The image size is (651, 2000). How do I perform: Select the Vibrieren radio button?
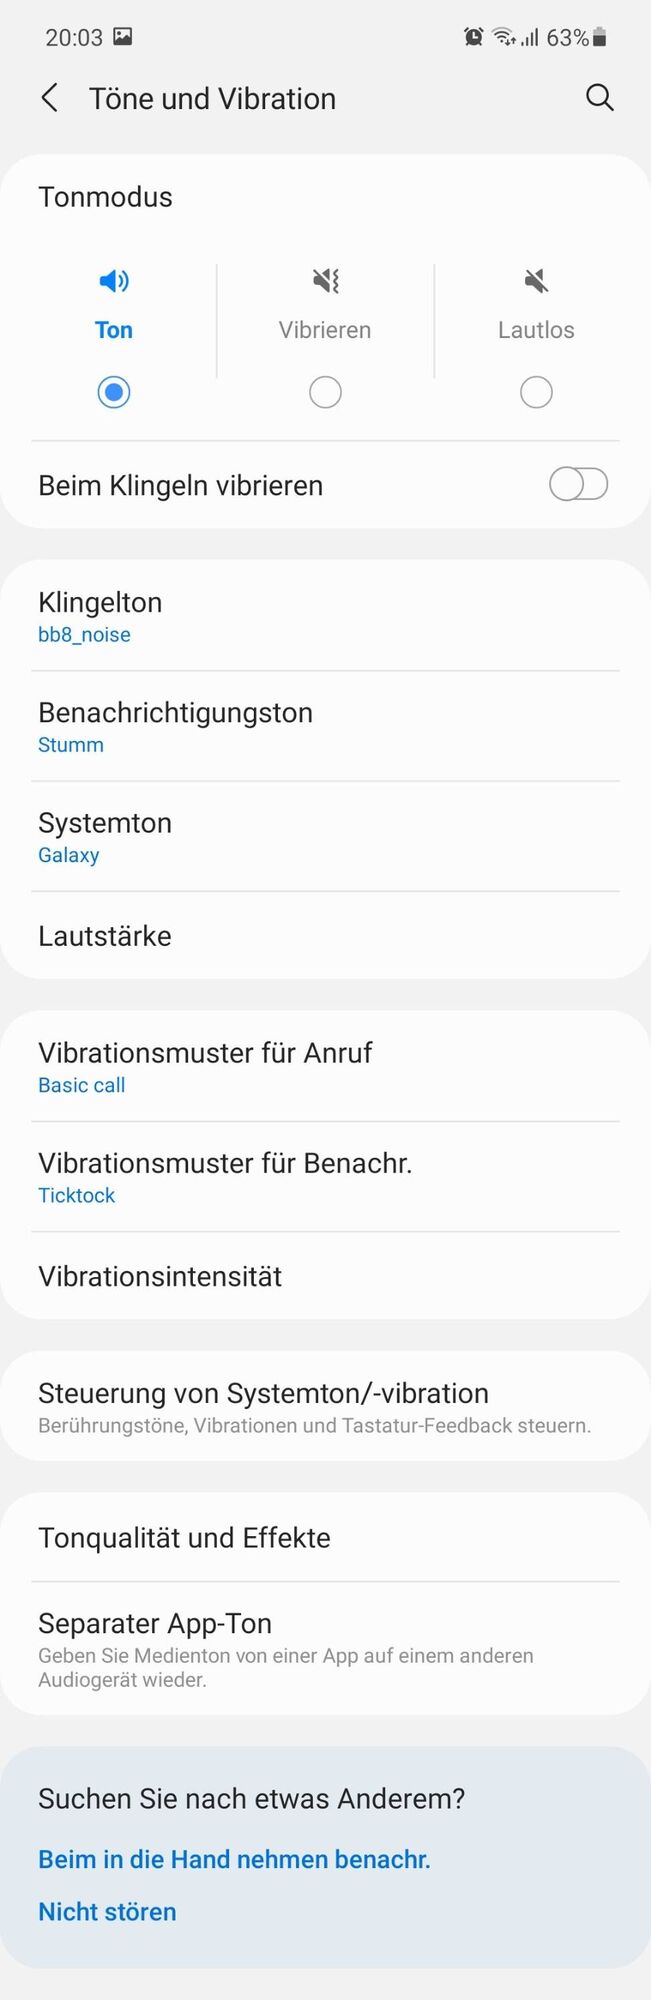click(325, 392)
